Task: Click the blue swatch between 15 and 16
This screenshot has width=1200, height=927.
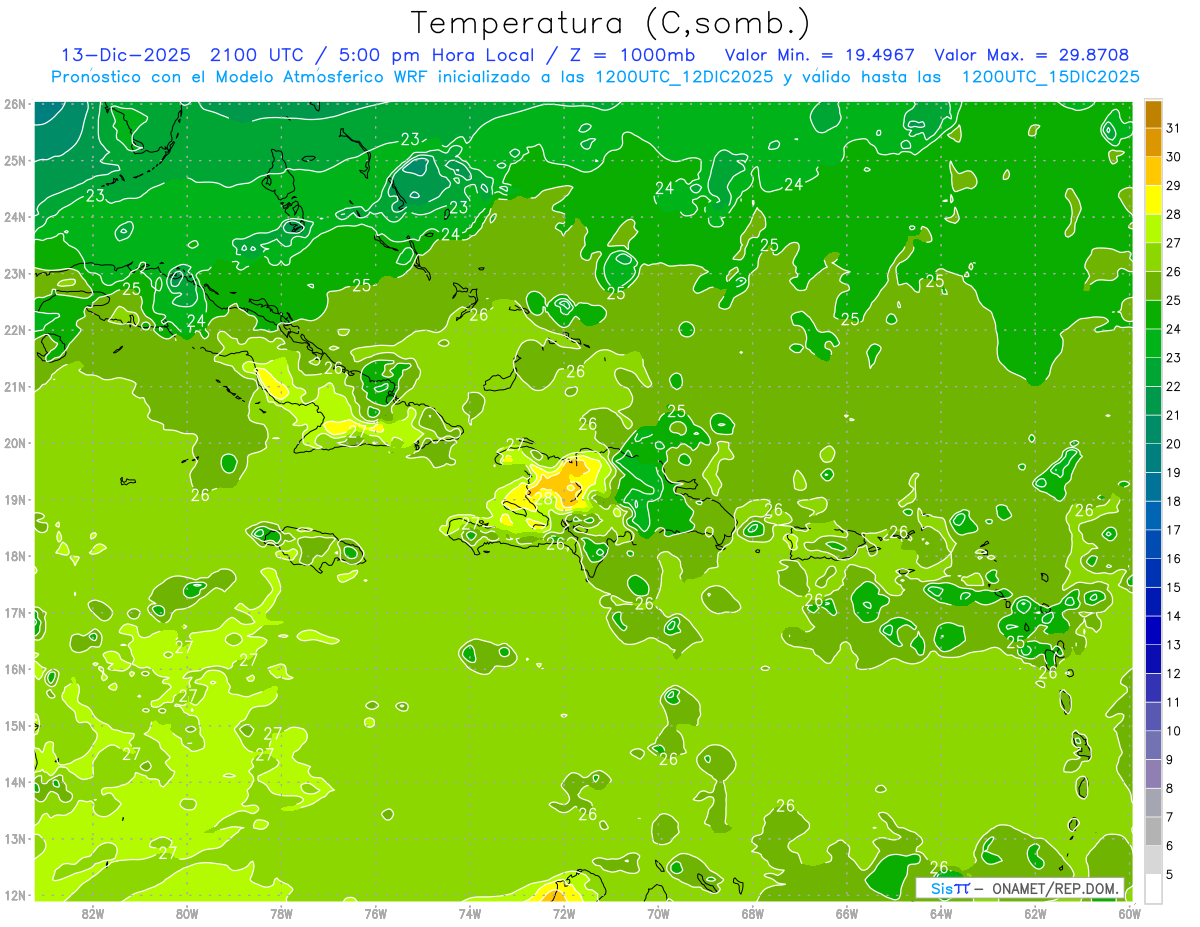Action: point(1154,573)
